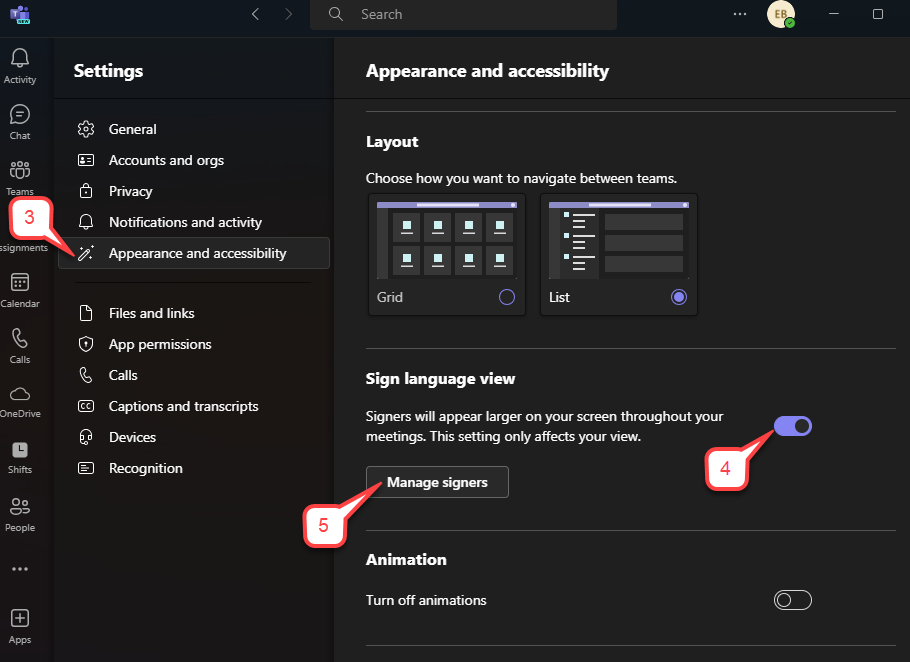Open the Shifts icon
The width and height of the screenshot is (910, 662).
tap(20, 455)
